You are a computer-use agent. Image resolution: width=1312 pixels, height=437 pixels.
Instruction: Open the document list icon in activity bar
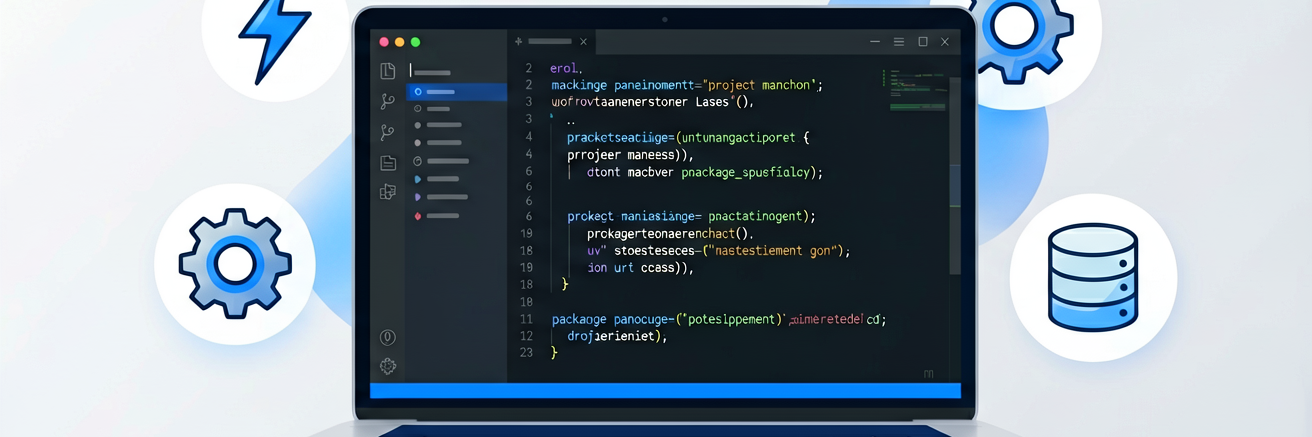pyautogui.click(x=388, y=163)
